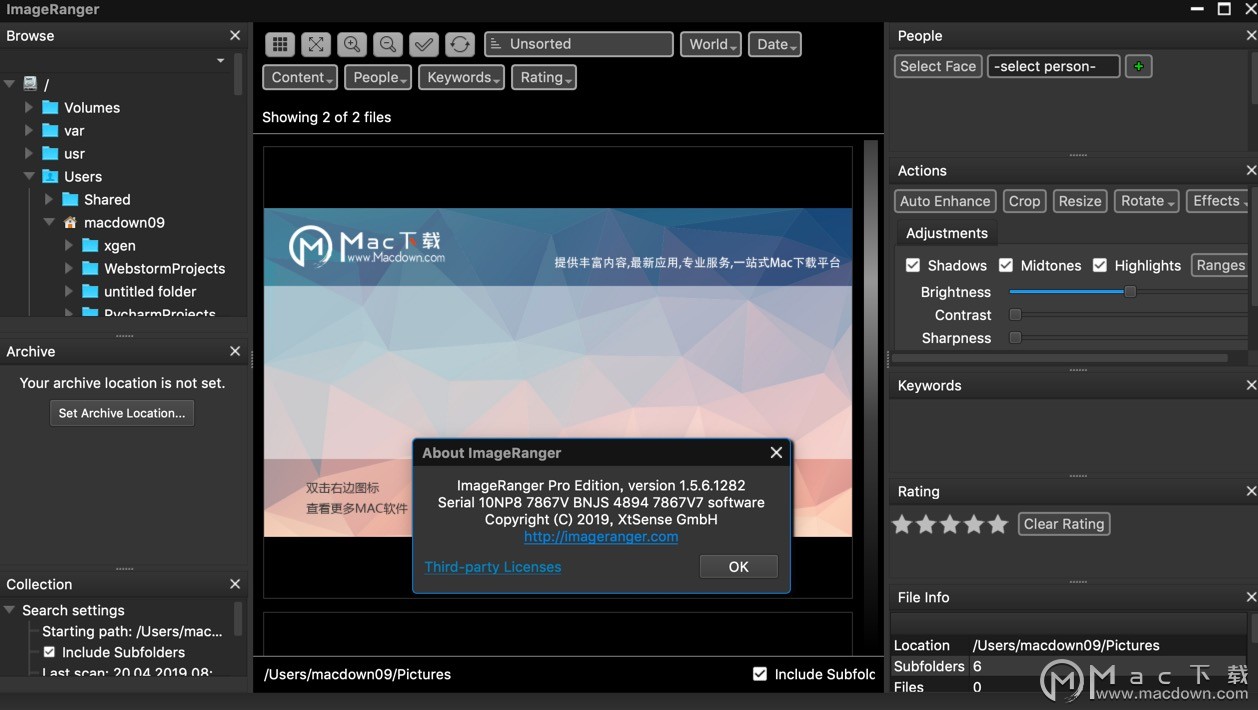Click the Auto Enhance button
The image size is (1258, 710).
coord(945,201)
